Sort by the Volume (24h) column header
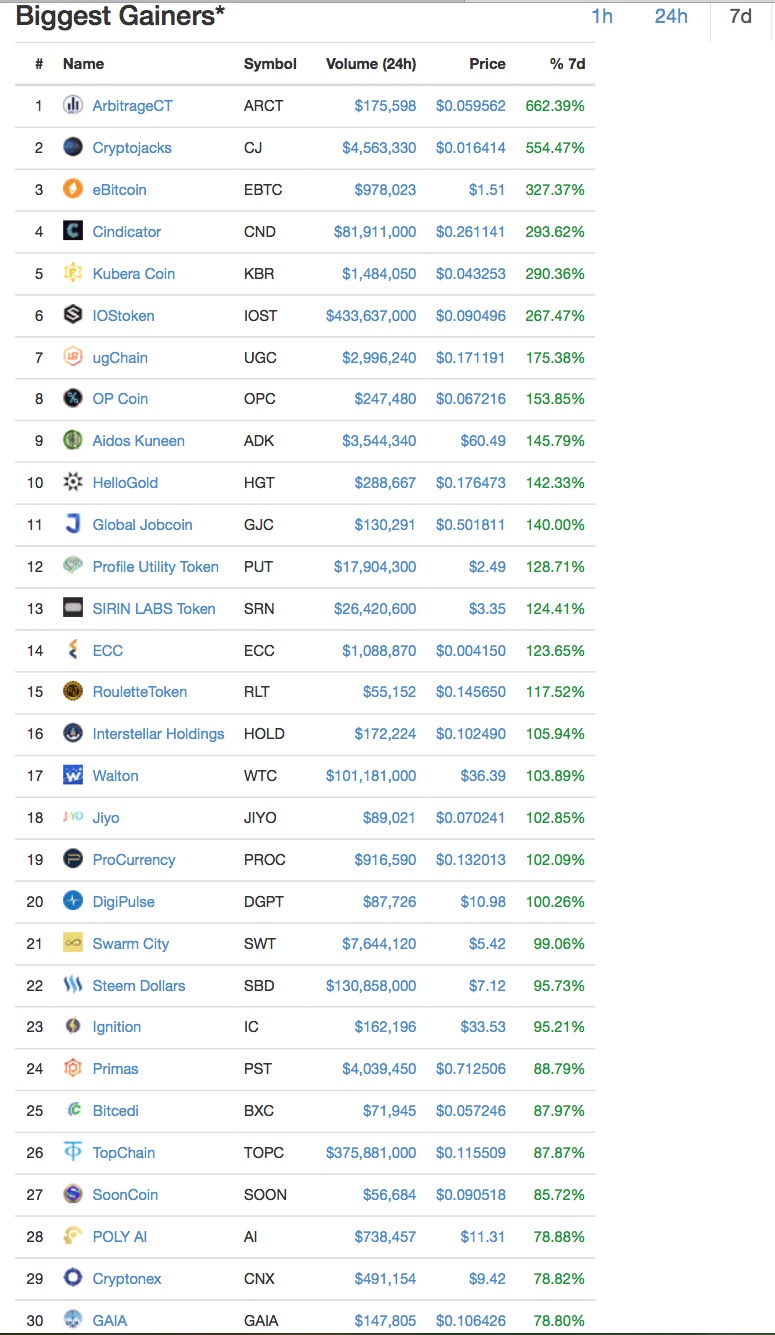The image size is (775, 1335). point(371,63)
